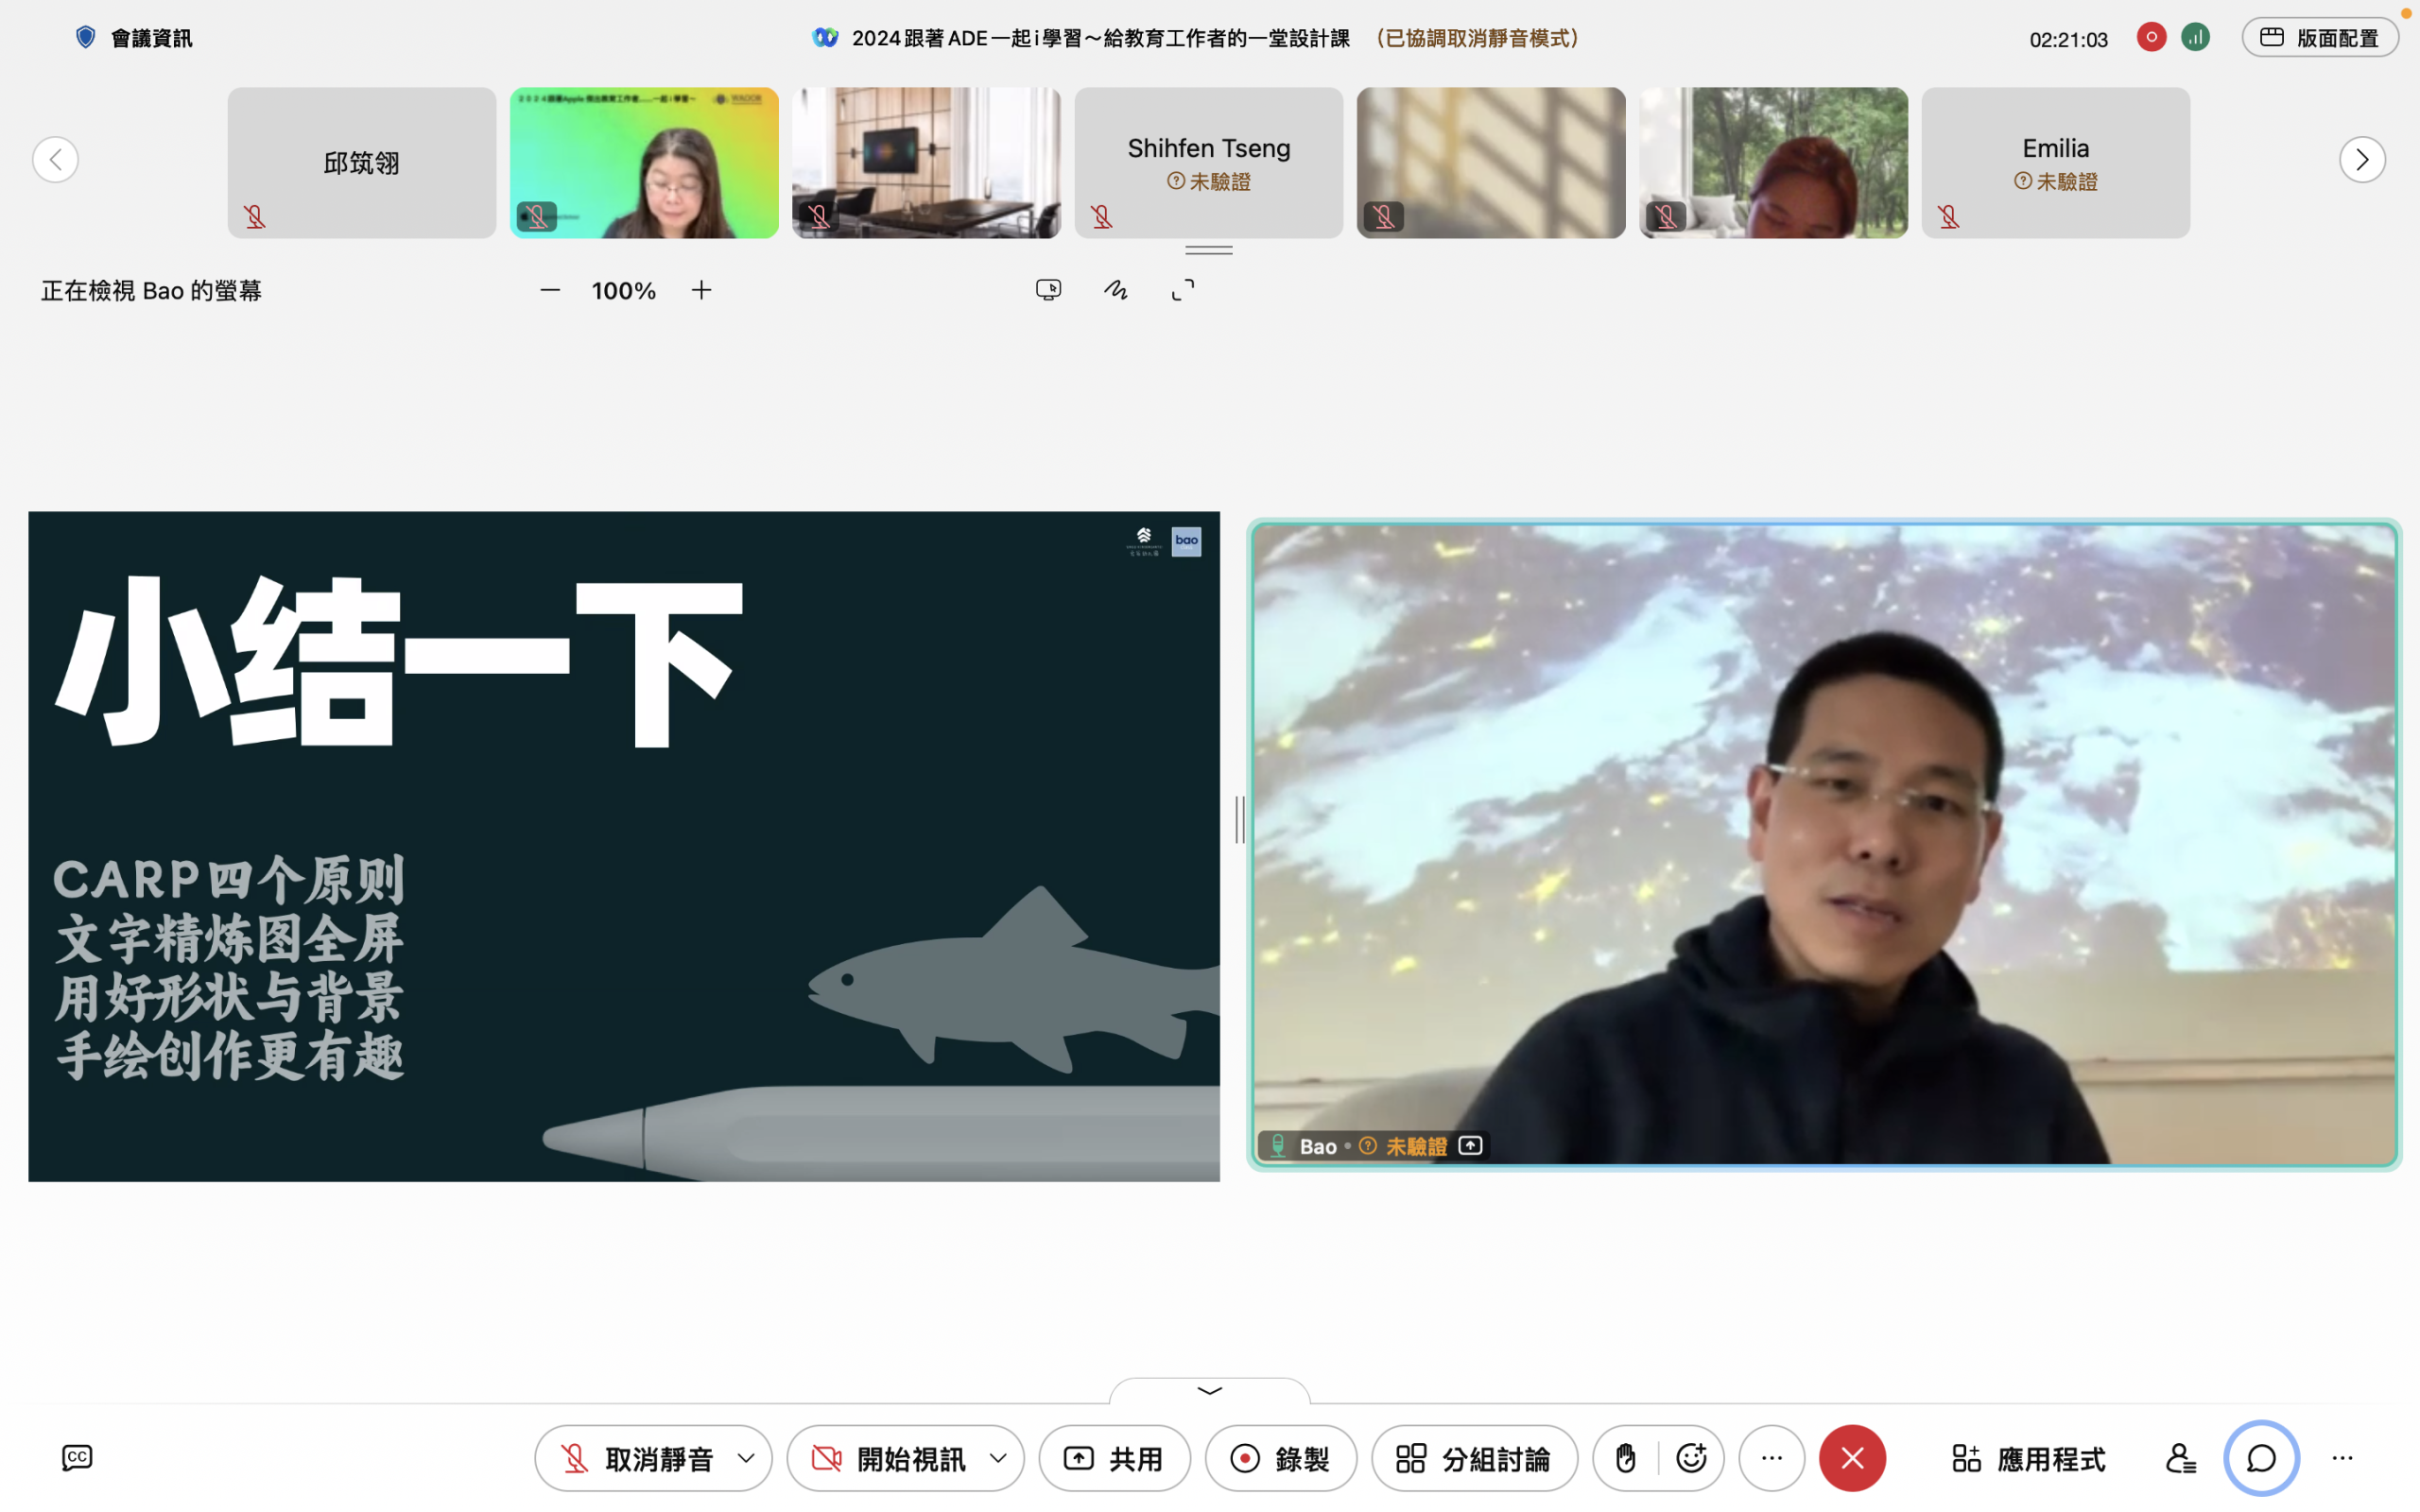The width and height of the screenshot is (2420, 1512).
Task: Open the emoji reactions icon
Action: point(1692,1458)
